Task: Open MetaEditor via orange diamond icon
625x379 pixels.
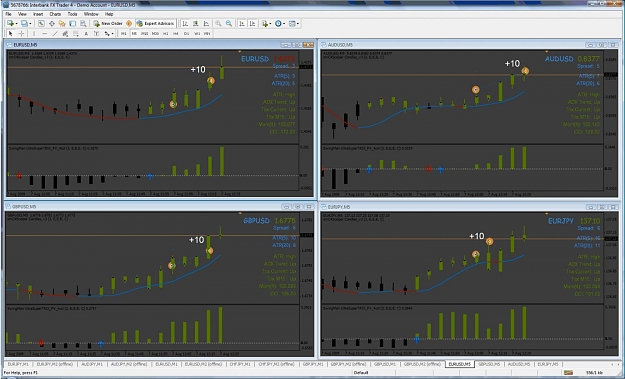Action: pos(129,24)
